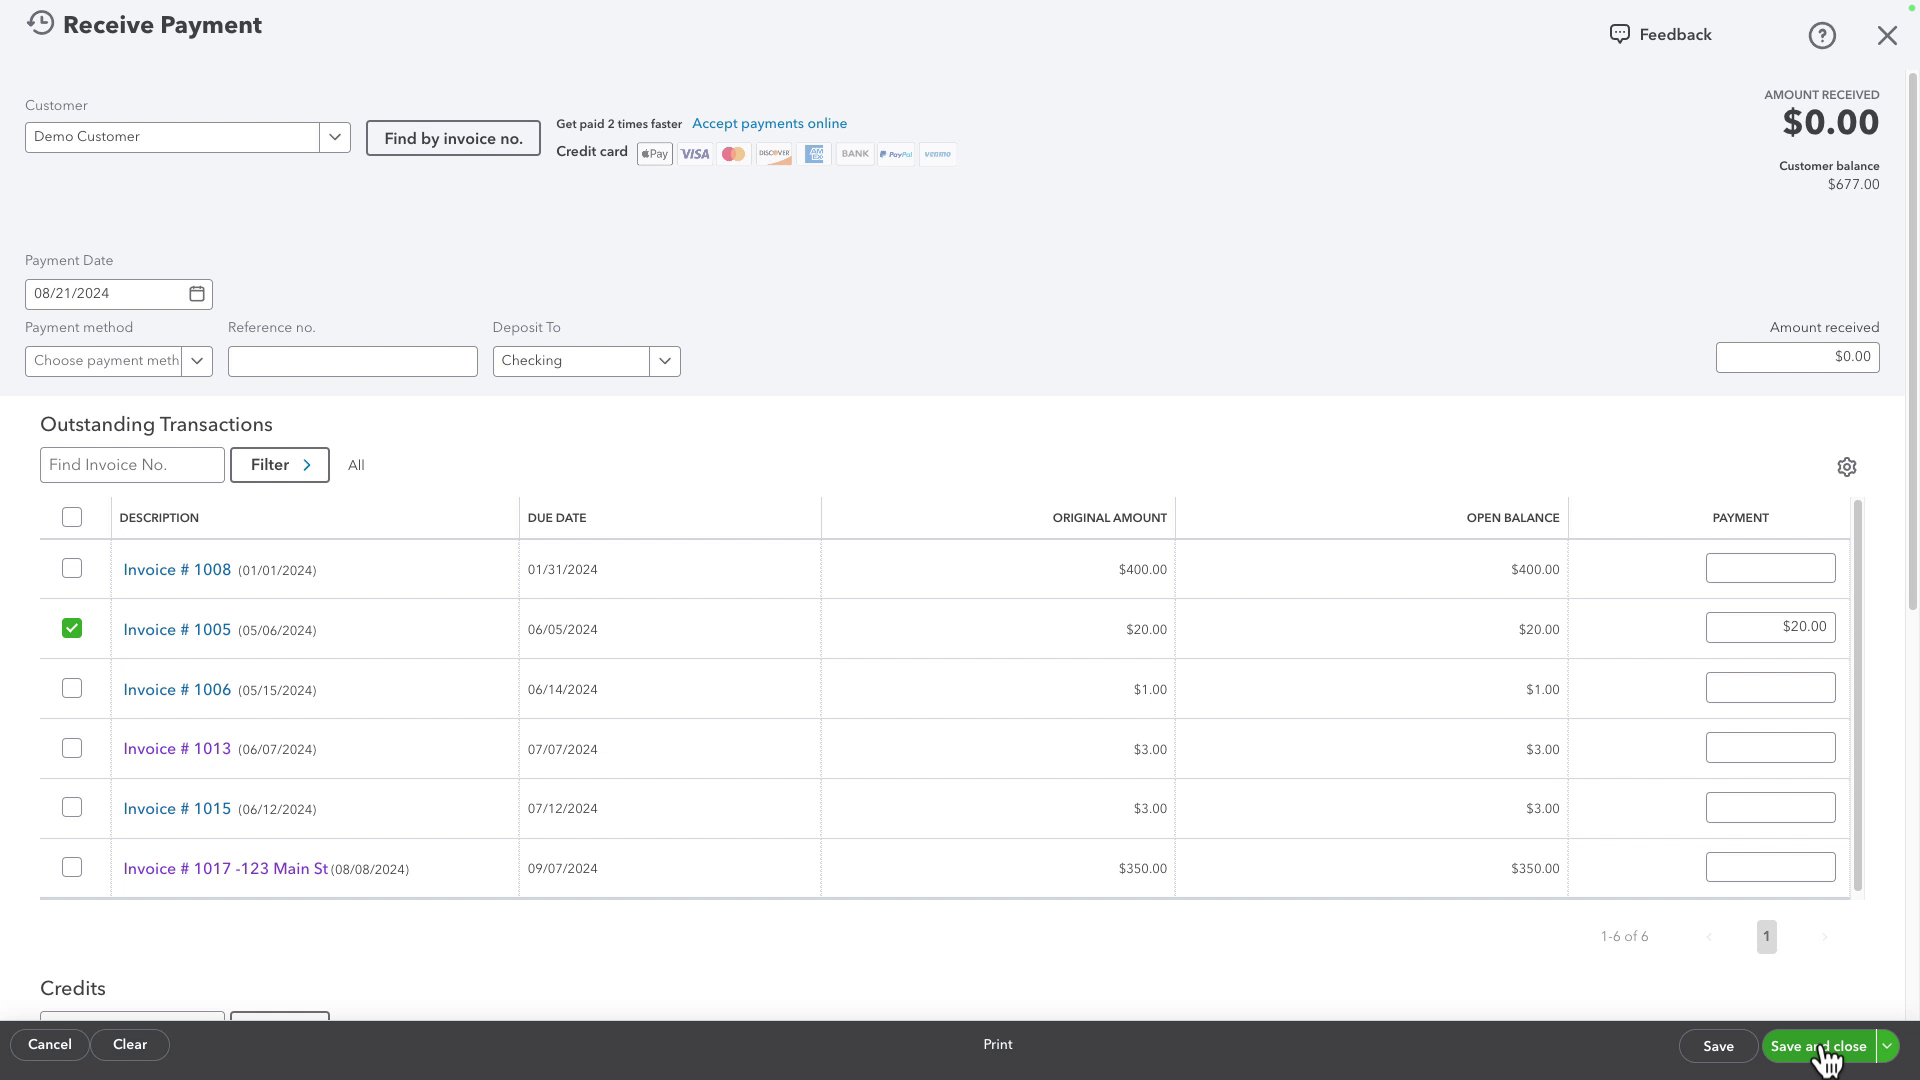Viewport: 1920px width, 1080px height.
Task: Click the Mastercard icon
Action: [733, 154]
